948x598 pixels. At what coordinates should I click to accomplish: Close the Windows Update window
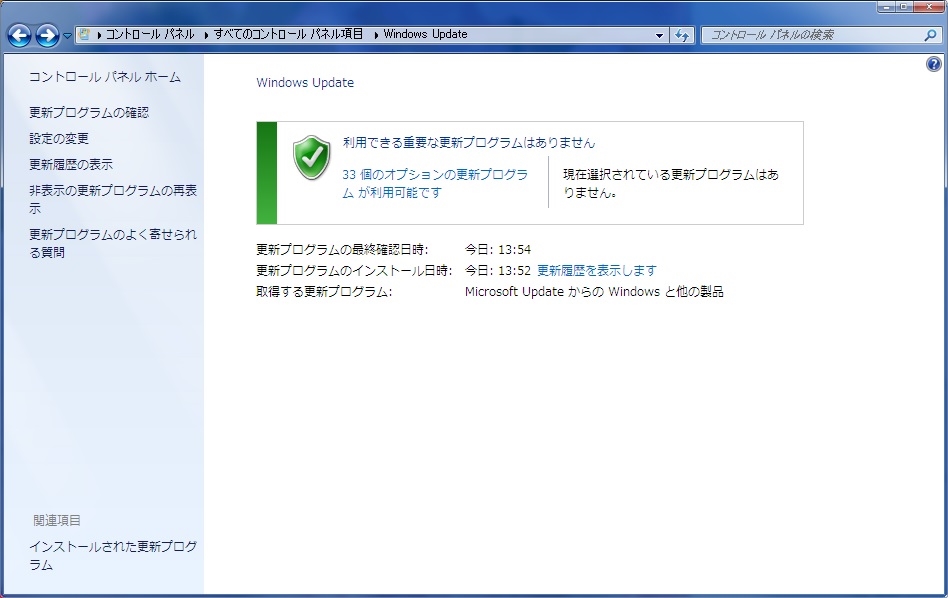930,7
